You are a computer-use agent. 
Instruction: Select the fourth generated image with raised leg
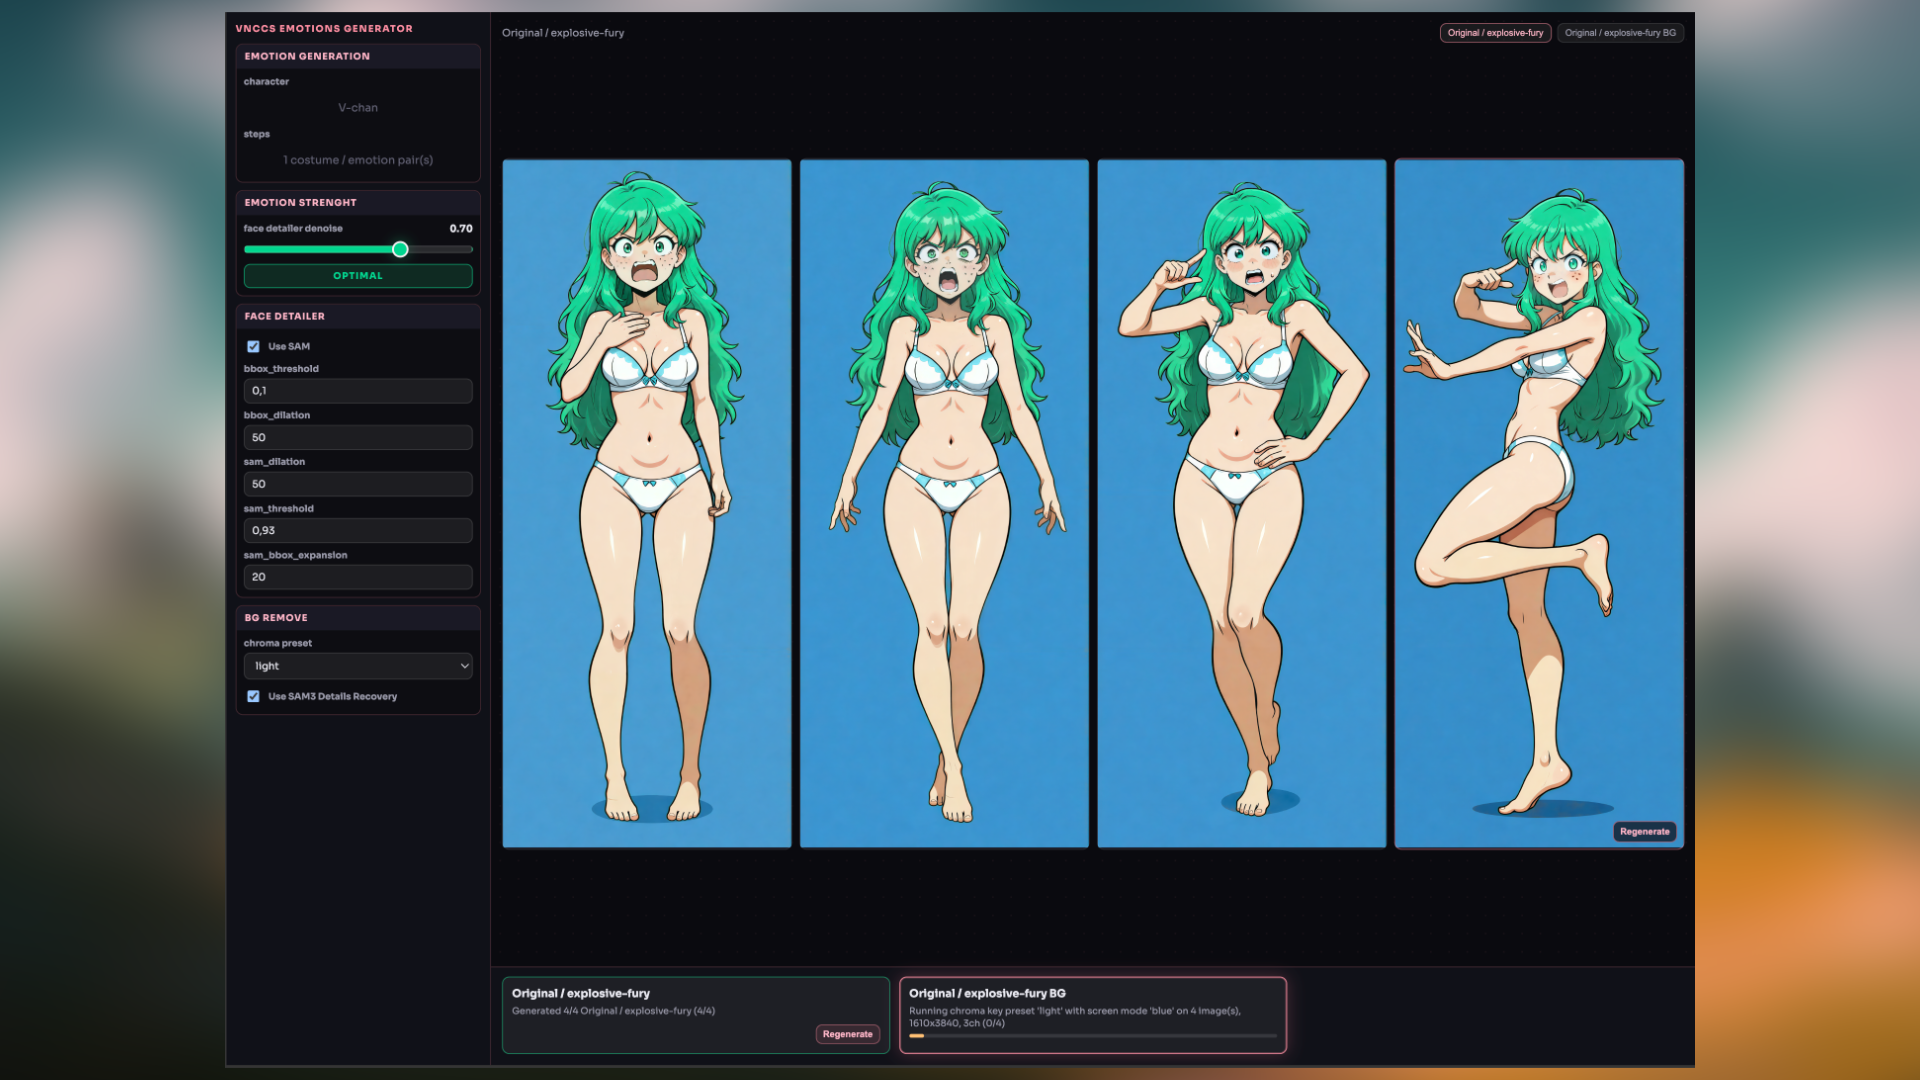pyautogui.click(x=1539, y=504)
